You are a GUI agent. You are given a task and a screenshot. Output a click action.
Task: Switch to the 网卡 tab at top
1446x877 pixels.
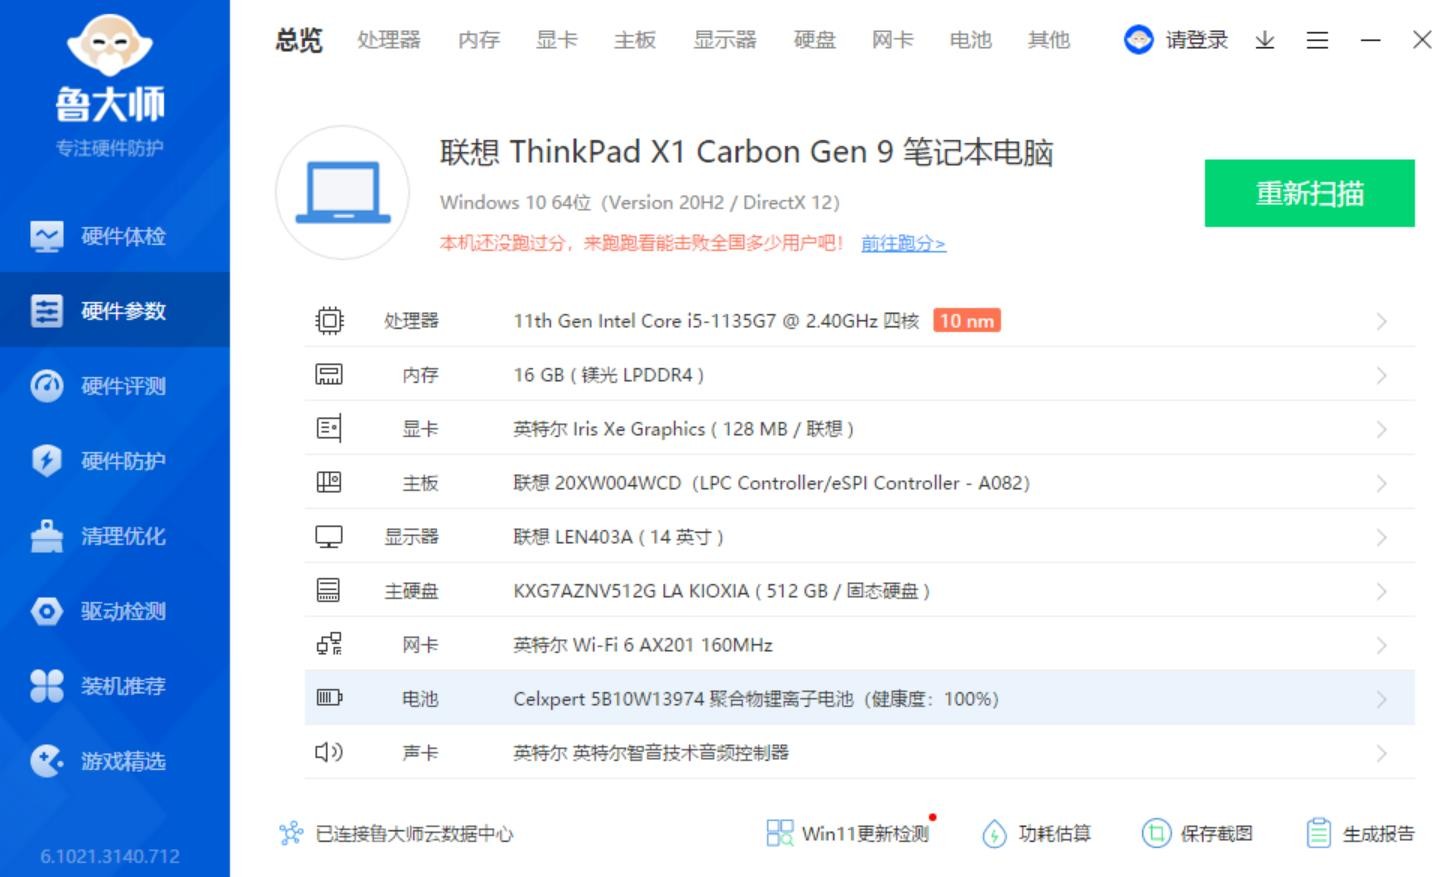click(893, 40)
